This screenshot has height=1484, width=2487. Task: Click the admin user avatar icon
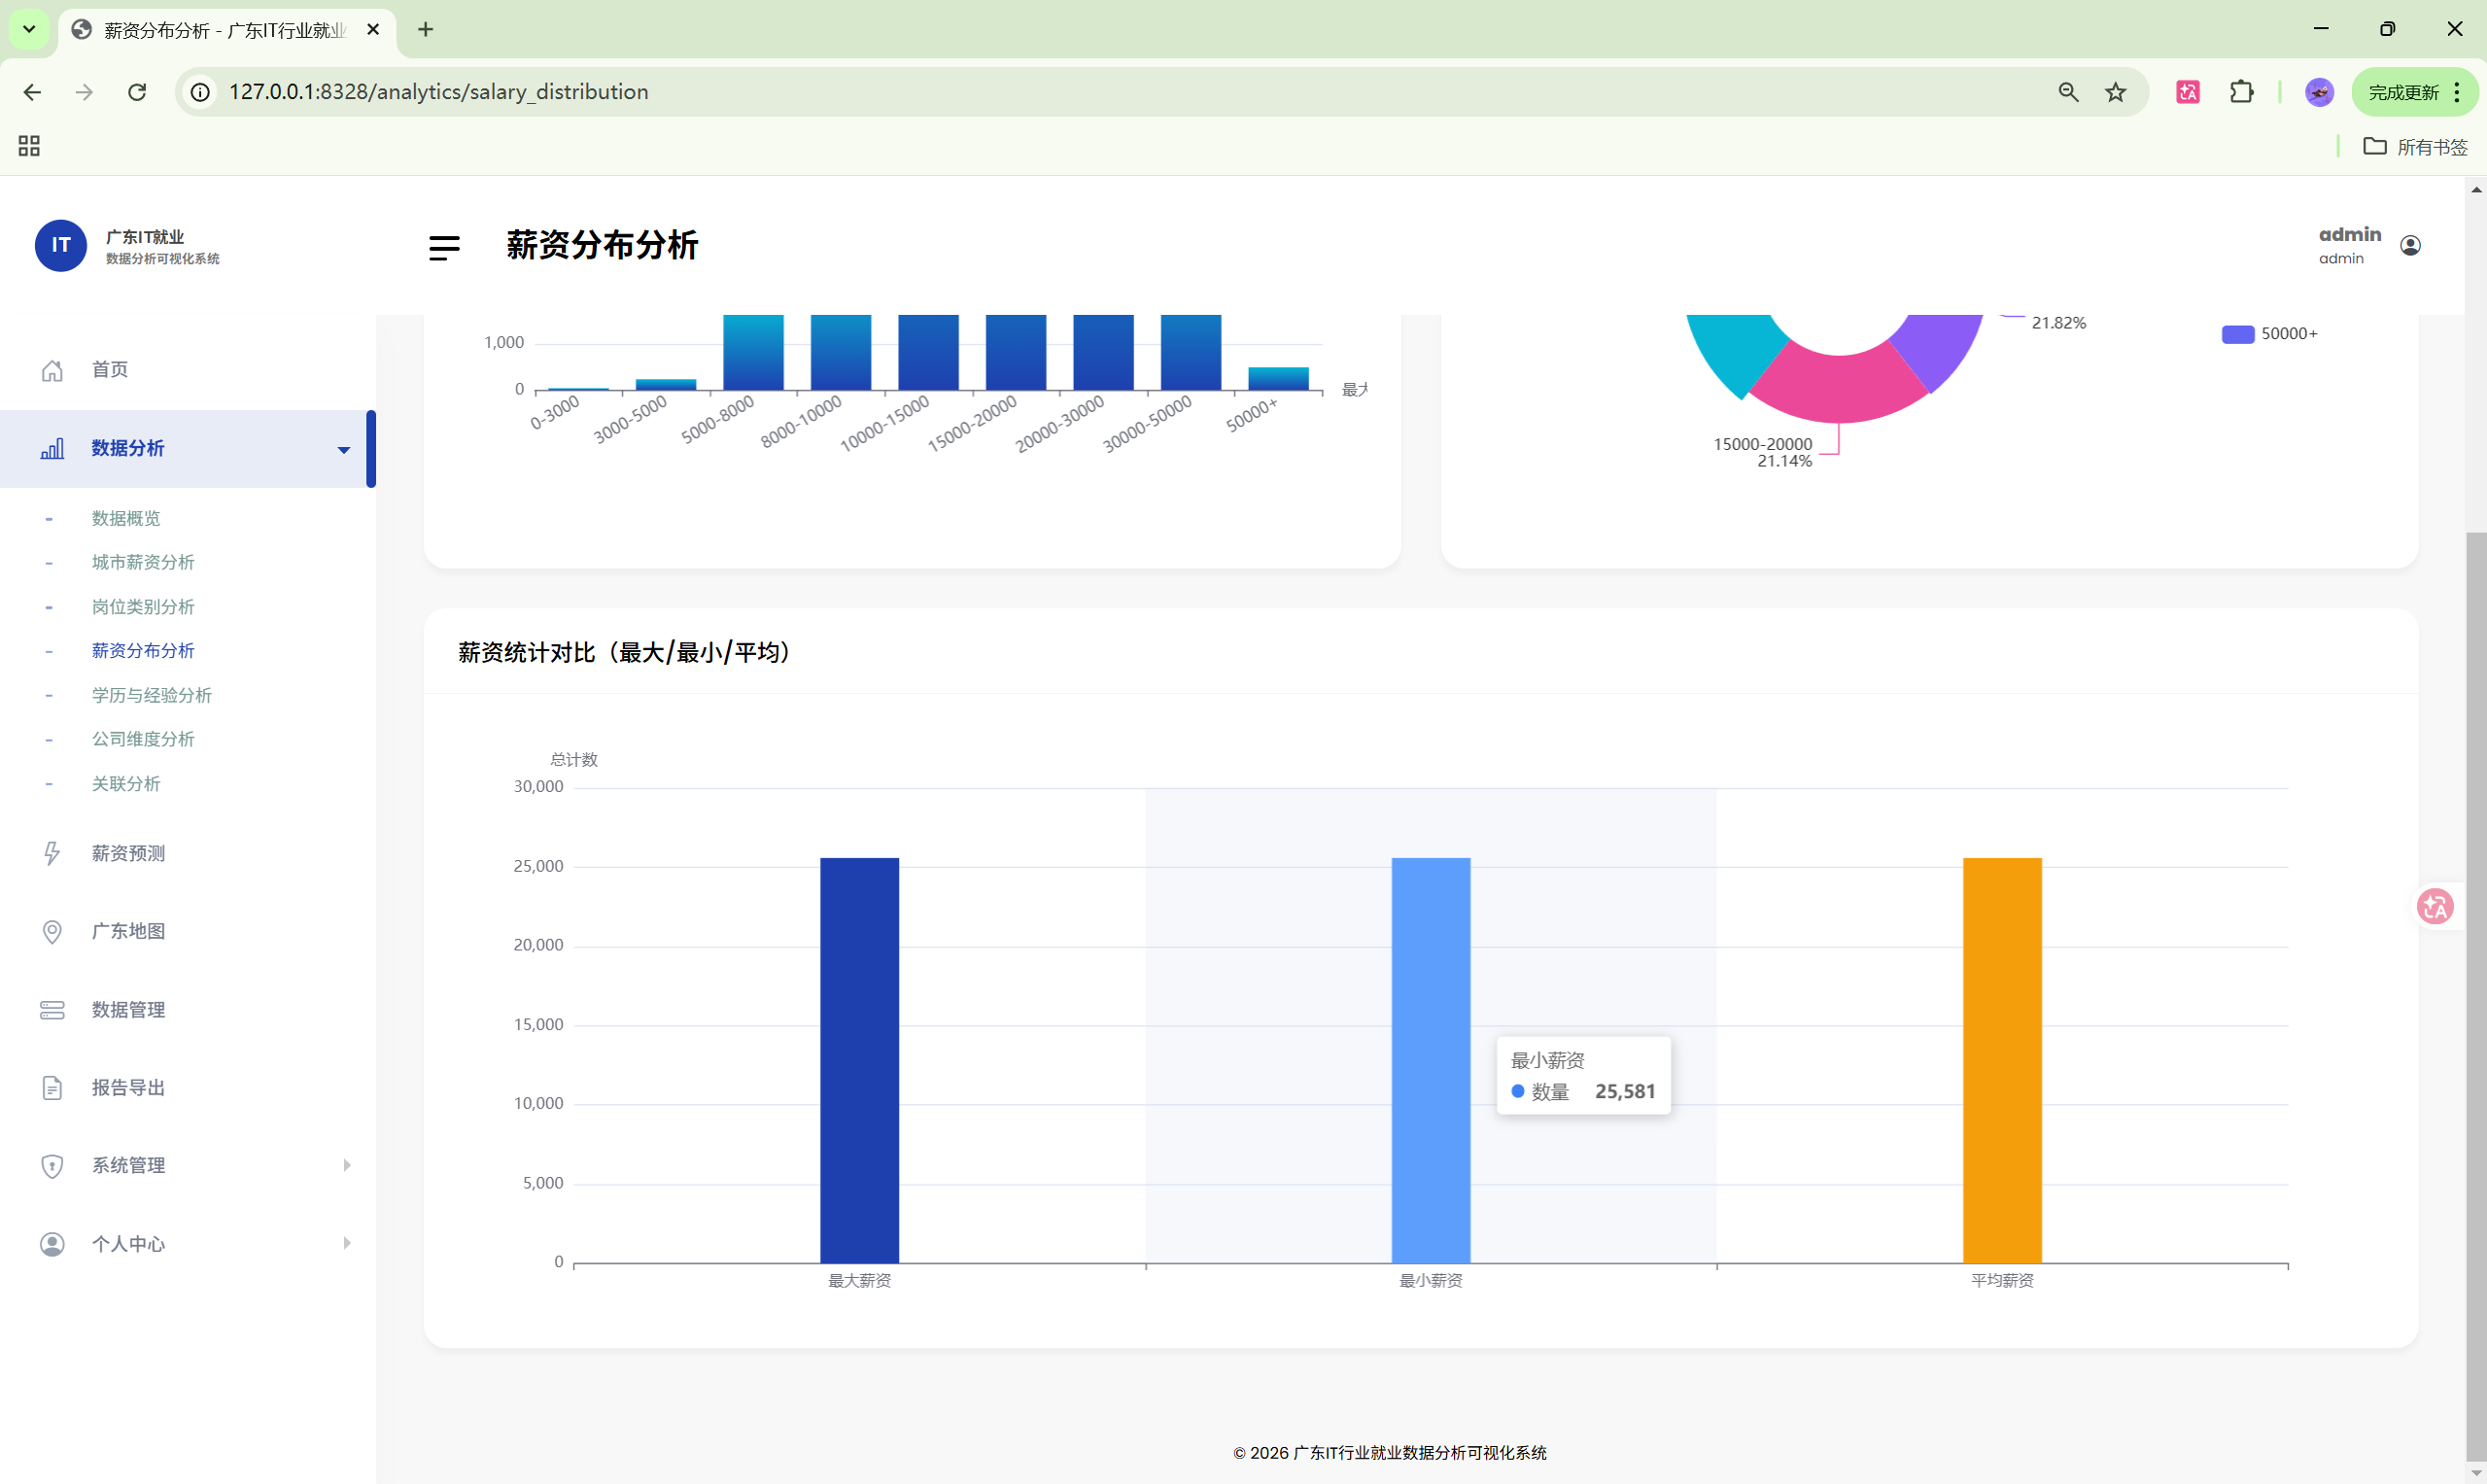(2410, 246)
